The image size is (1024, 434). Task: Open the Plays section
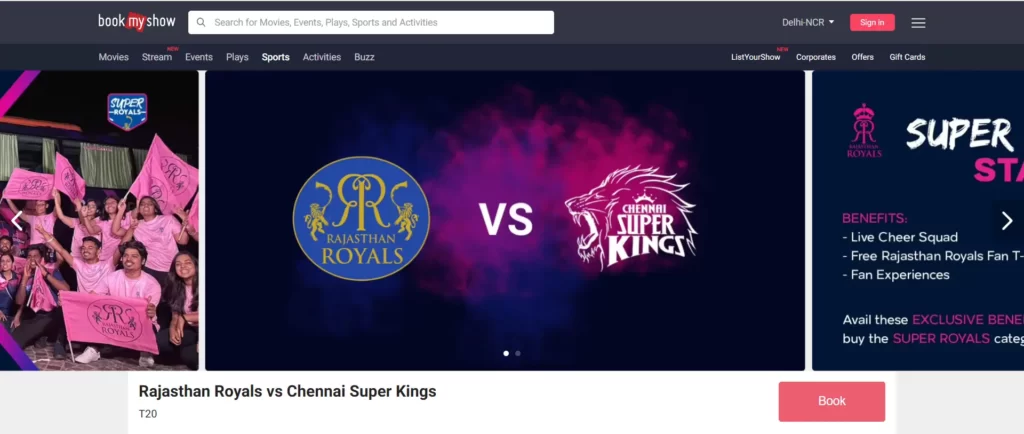click(237, 57)
